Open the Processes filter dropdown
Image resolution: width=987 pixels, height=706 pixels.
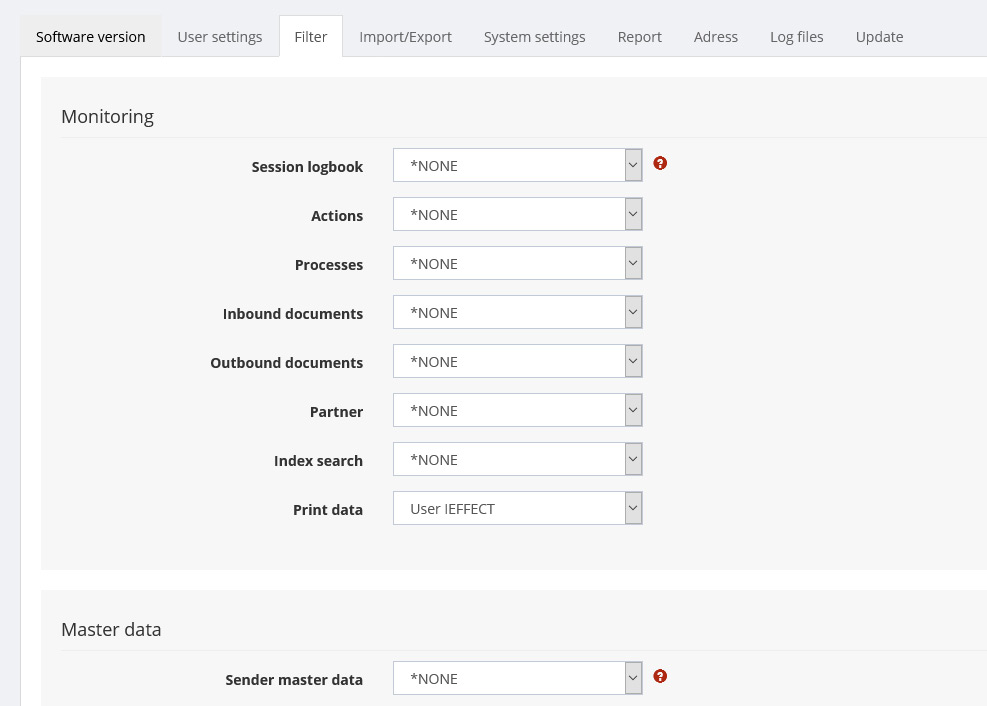(x=517, y=264)
